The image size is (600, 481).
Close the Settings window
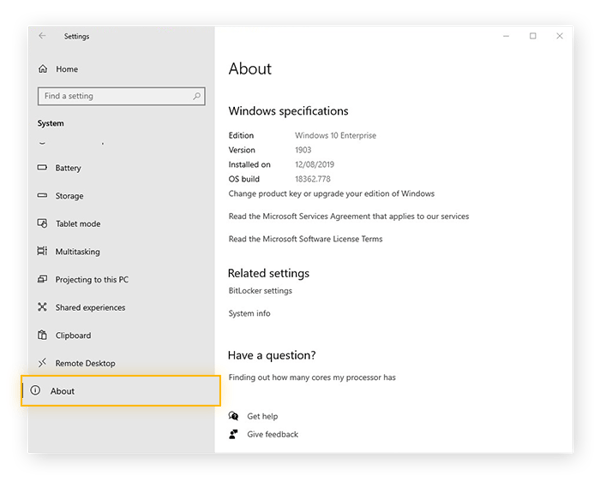coord(559,36)
